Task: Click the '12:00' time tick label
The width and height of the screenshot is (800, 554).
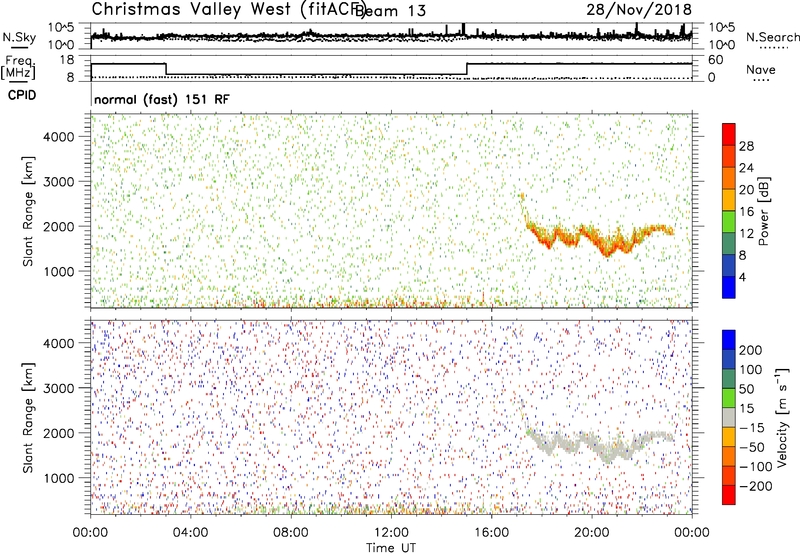Action: pyautogui.click(x=391, y=533)
